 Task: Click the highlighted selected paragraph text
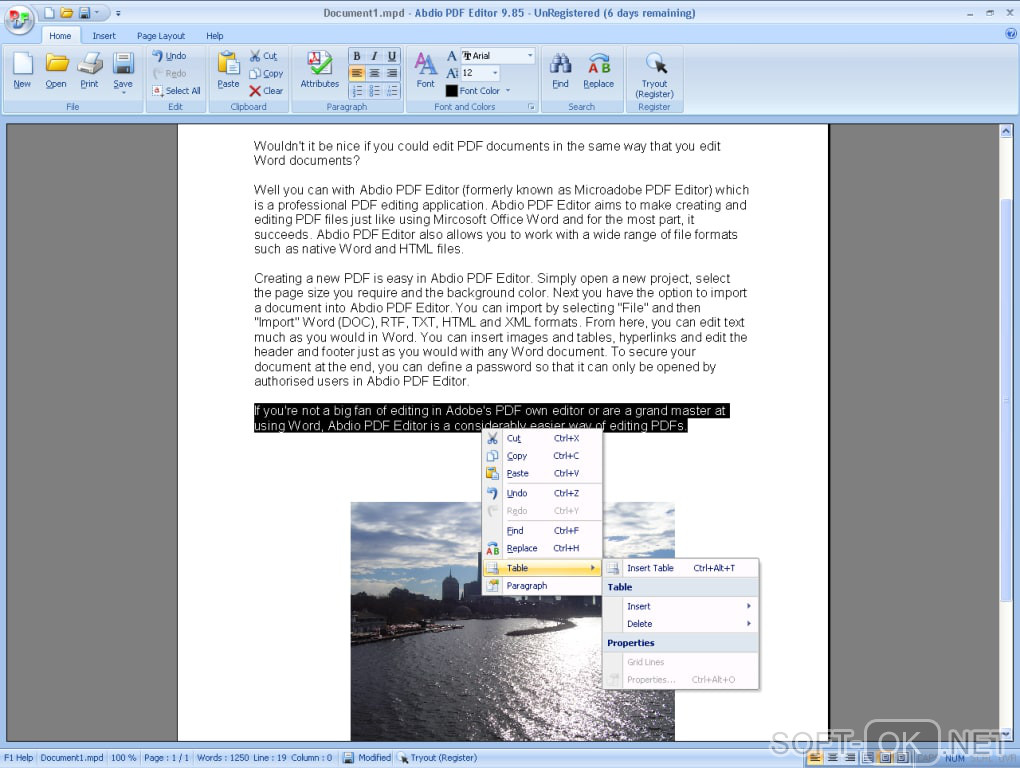(491, 418)
